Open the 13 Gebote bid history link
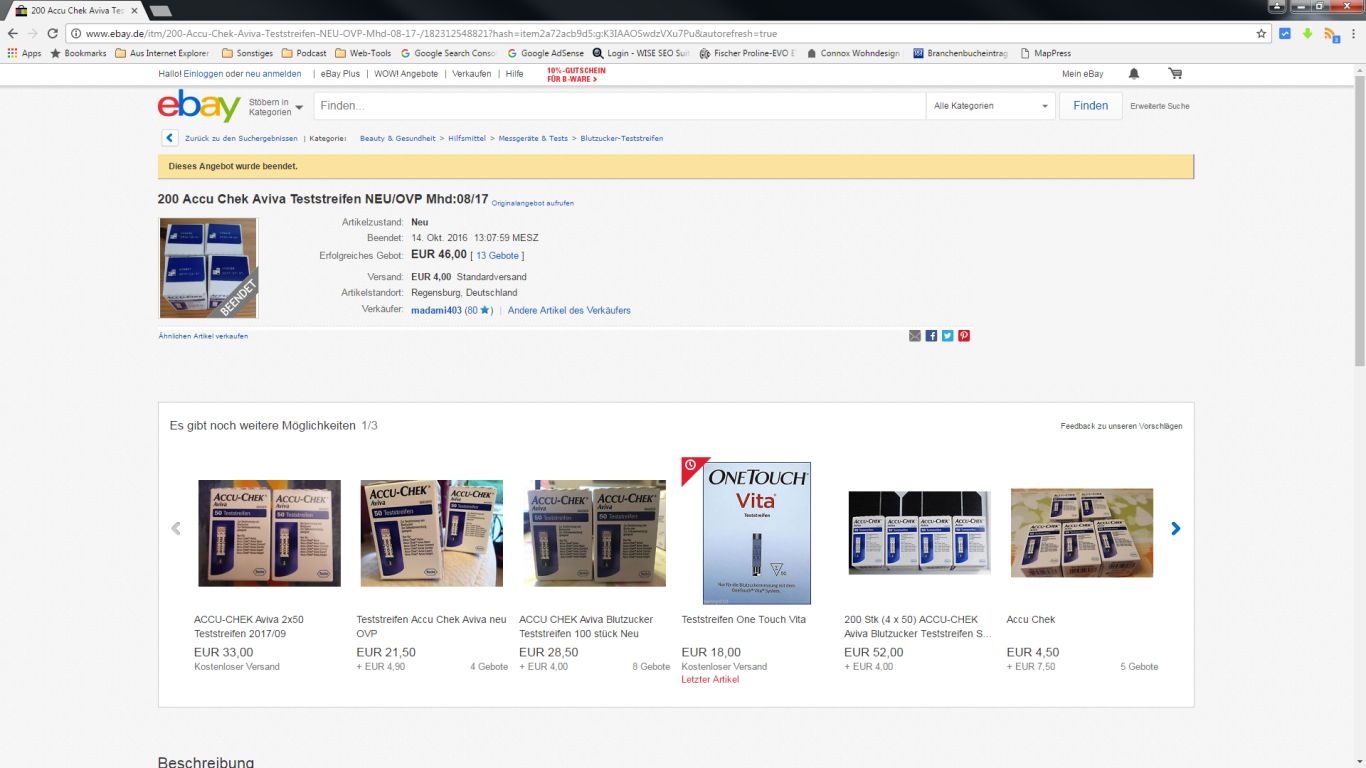The image size is (1366, 768). [x=497, y=256]
